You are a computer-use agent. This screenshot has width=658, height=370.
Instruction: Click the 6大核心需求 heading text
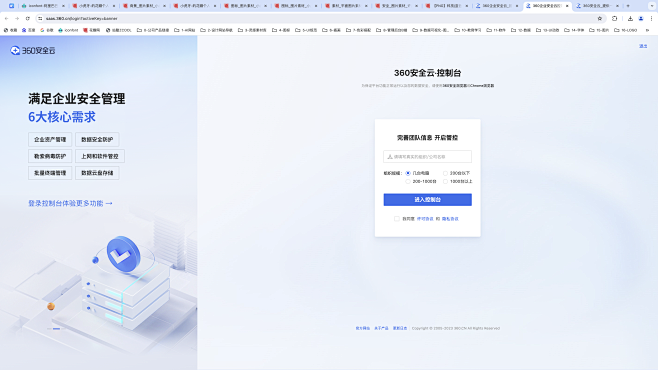click(x=62, y=117)
